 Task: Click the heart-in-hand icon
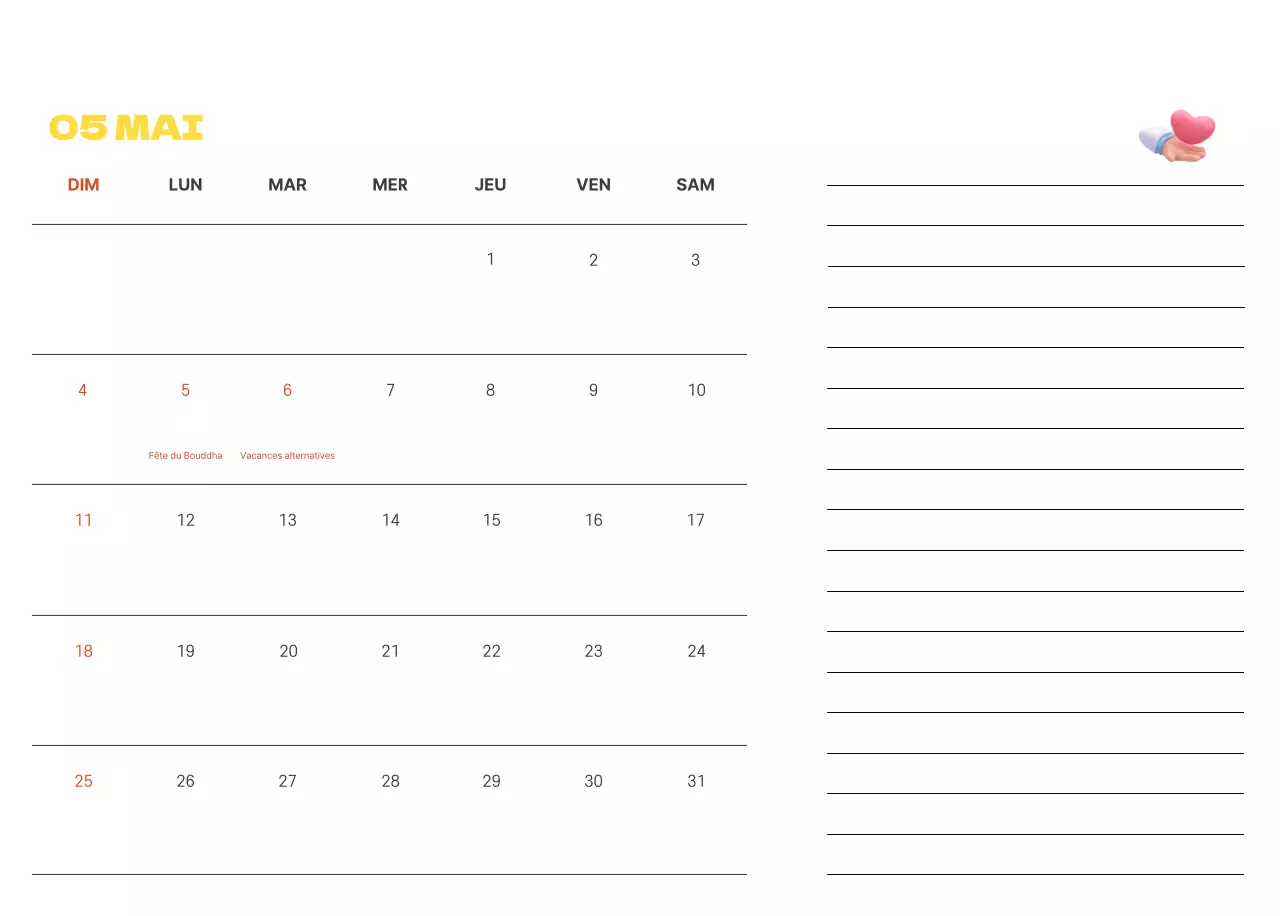1178,135
